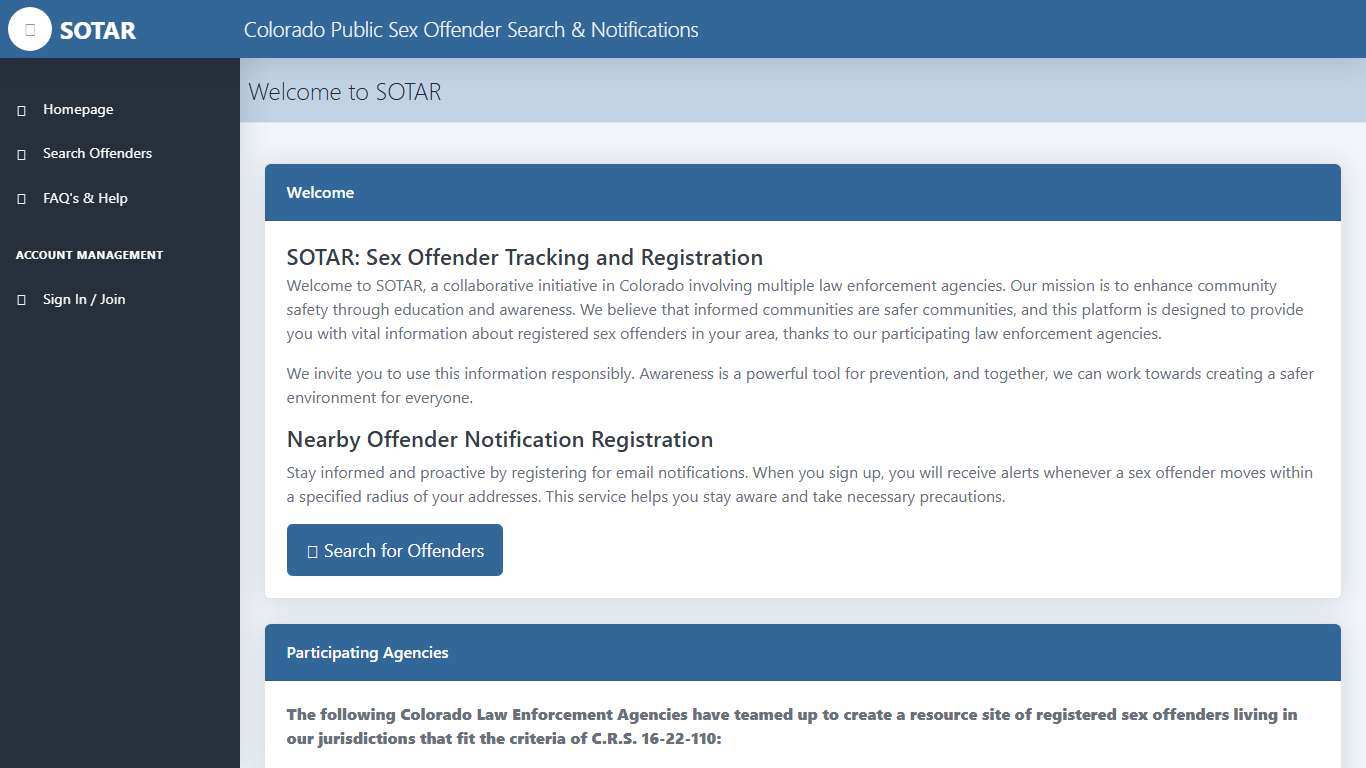Click the icon beside Homepage in sidebar
This screenshot has width=1366, height=768.
[22, 110]
